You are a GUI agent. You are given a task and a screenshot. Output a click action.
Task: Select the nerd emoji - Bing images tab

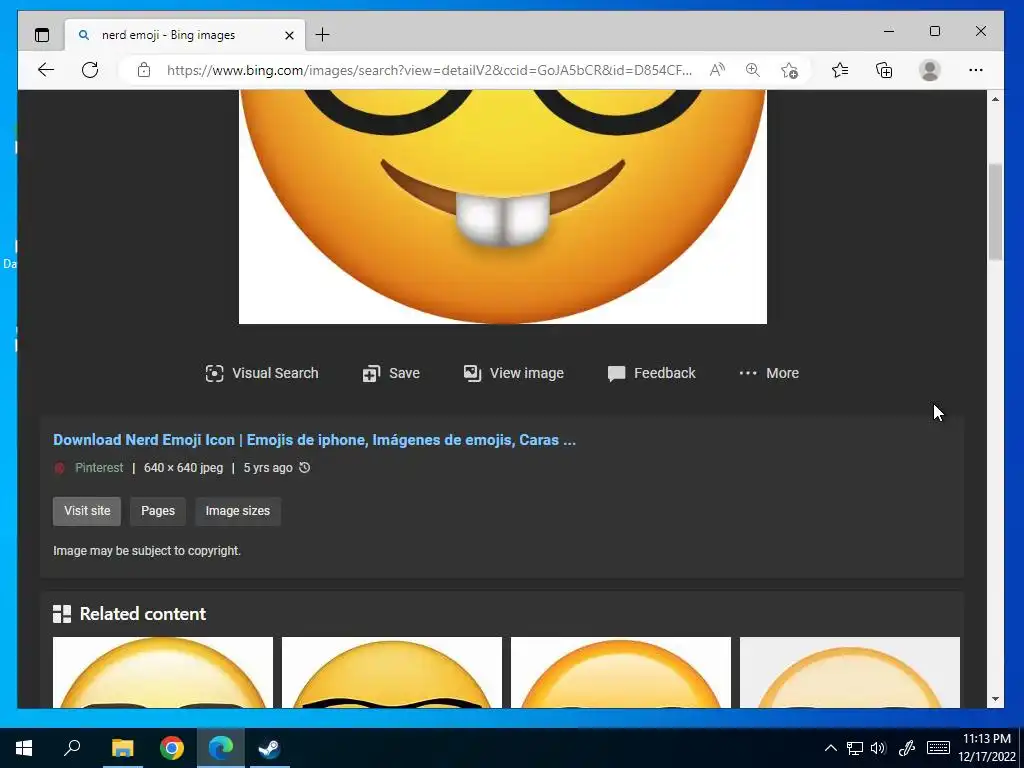pyautogui.click(x=185, y=35)
